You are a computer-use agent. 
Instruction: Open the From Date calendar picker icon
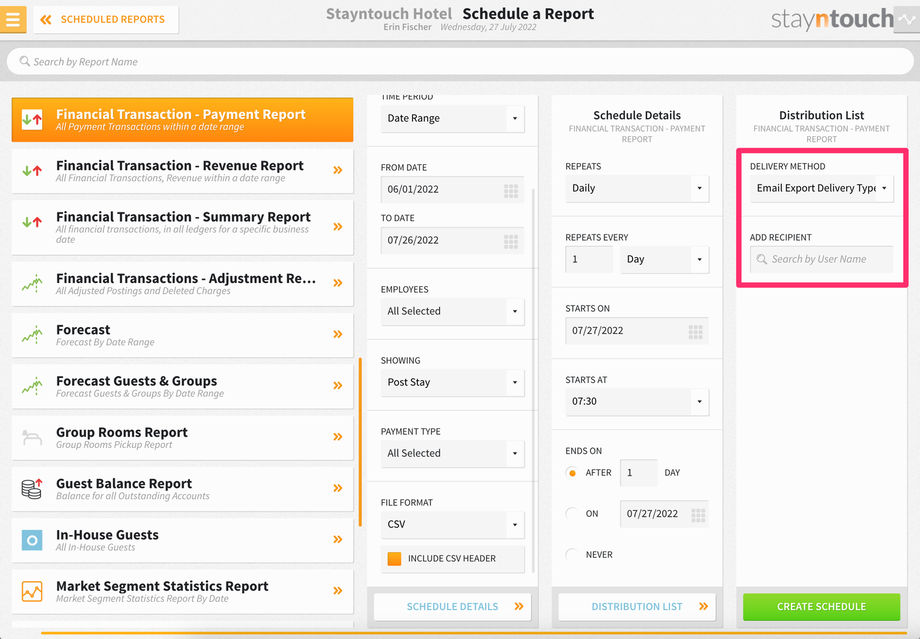click(511, 191)
